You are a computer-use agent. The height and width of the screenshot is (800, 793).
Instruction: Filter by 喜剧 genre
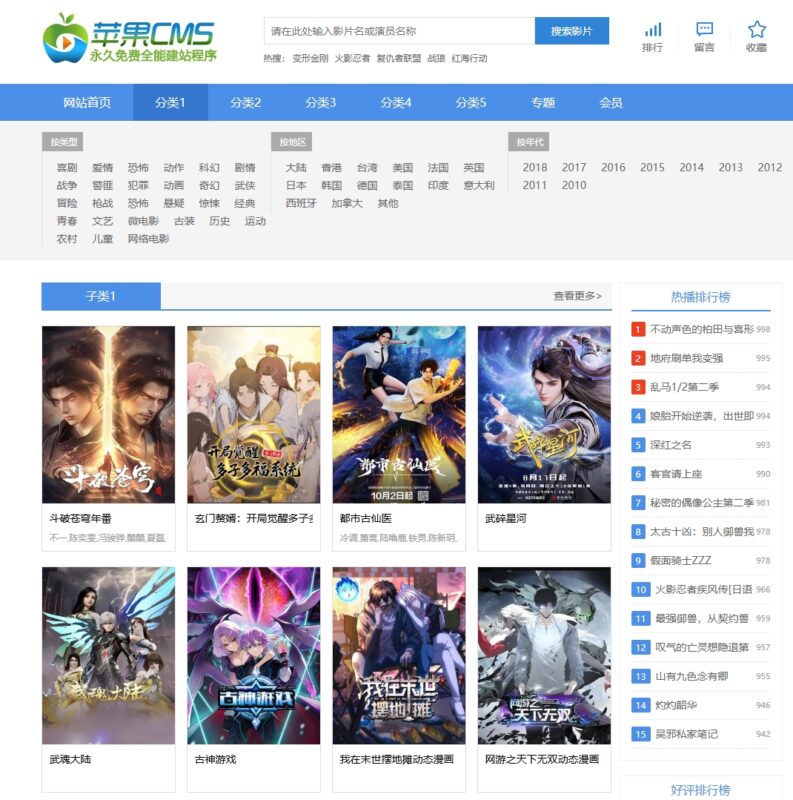click(67, 168)
